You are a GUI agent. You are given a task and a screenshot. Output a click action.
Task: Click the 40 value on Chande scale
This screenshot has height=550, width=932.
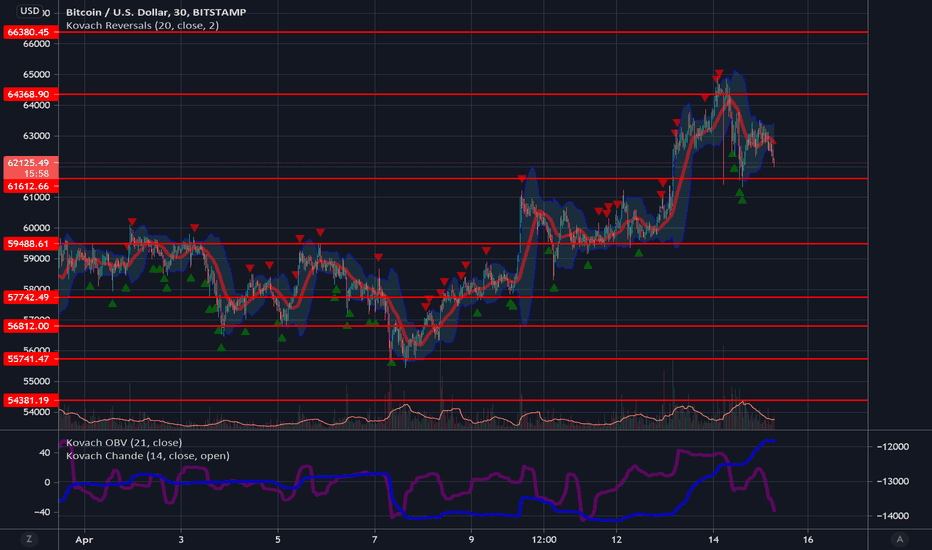(45, 452)
